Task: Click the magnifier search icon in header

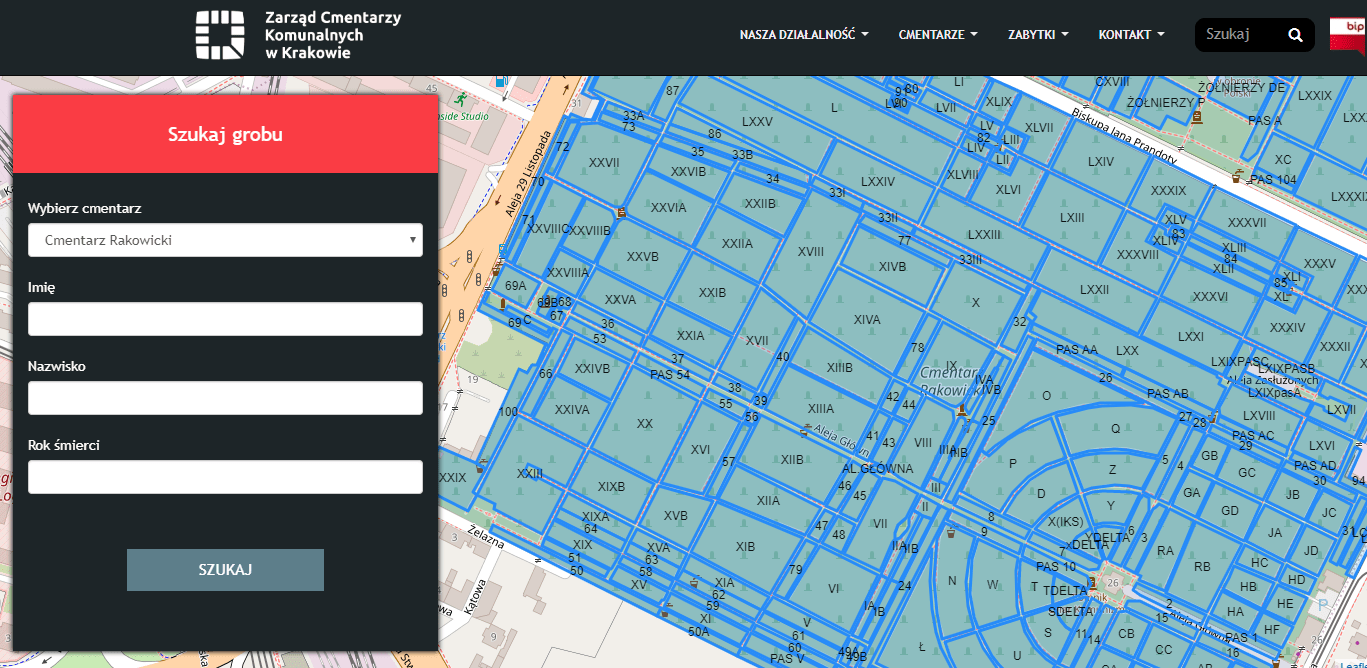Action: click(1295, 35)
